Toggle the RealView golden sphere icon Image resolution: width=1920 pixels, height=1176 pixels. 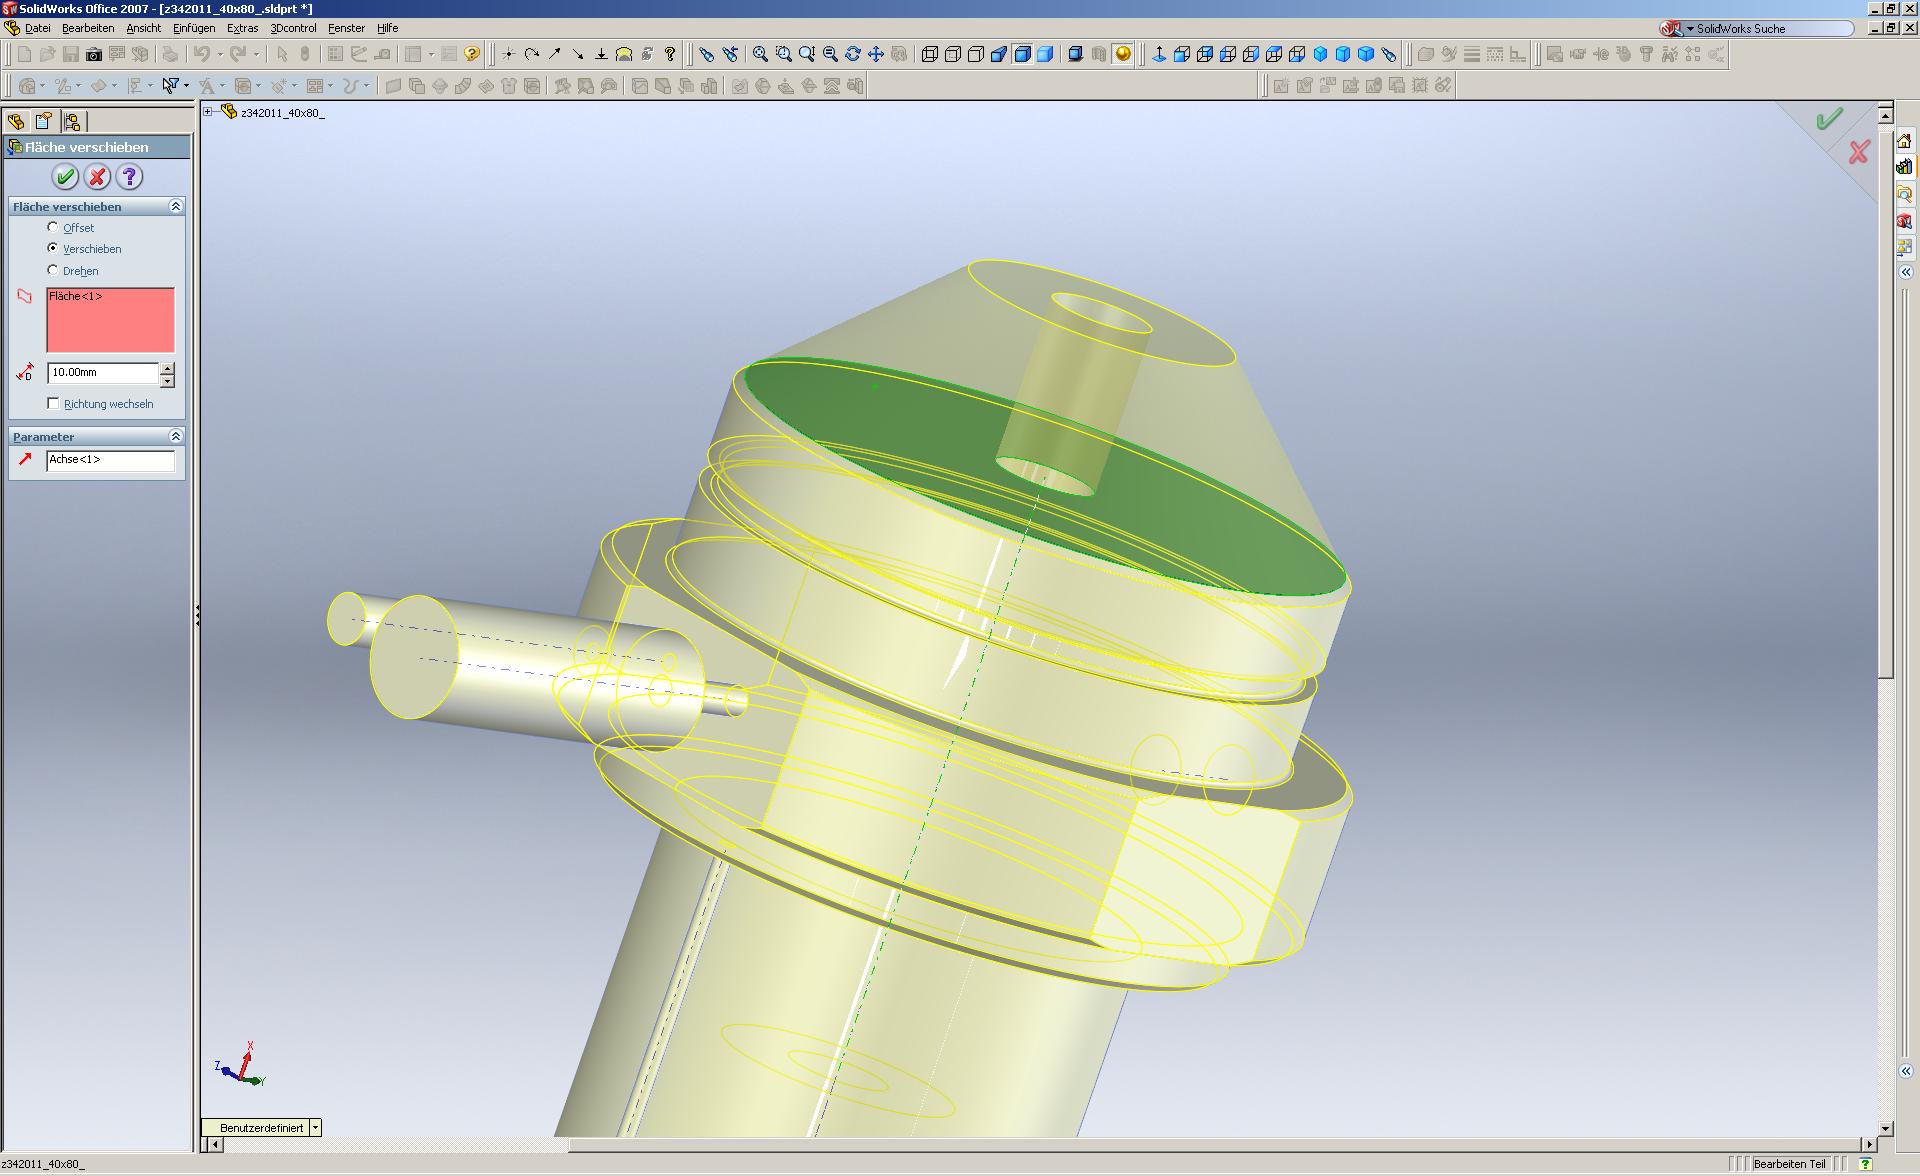(1123, 54)
